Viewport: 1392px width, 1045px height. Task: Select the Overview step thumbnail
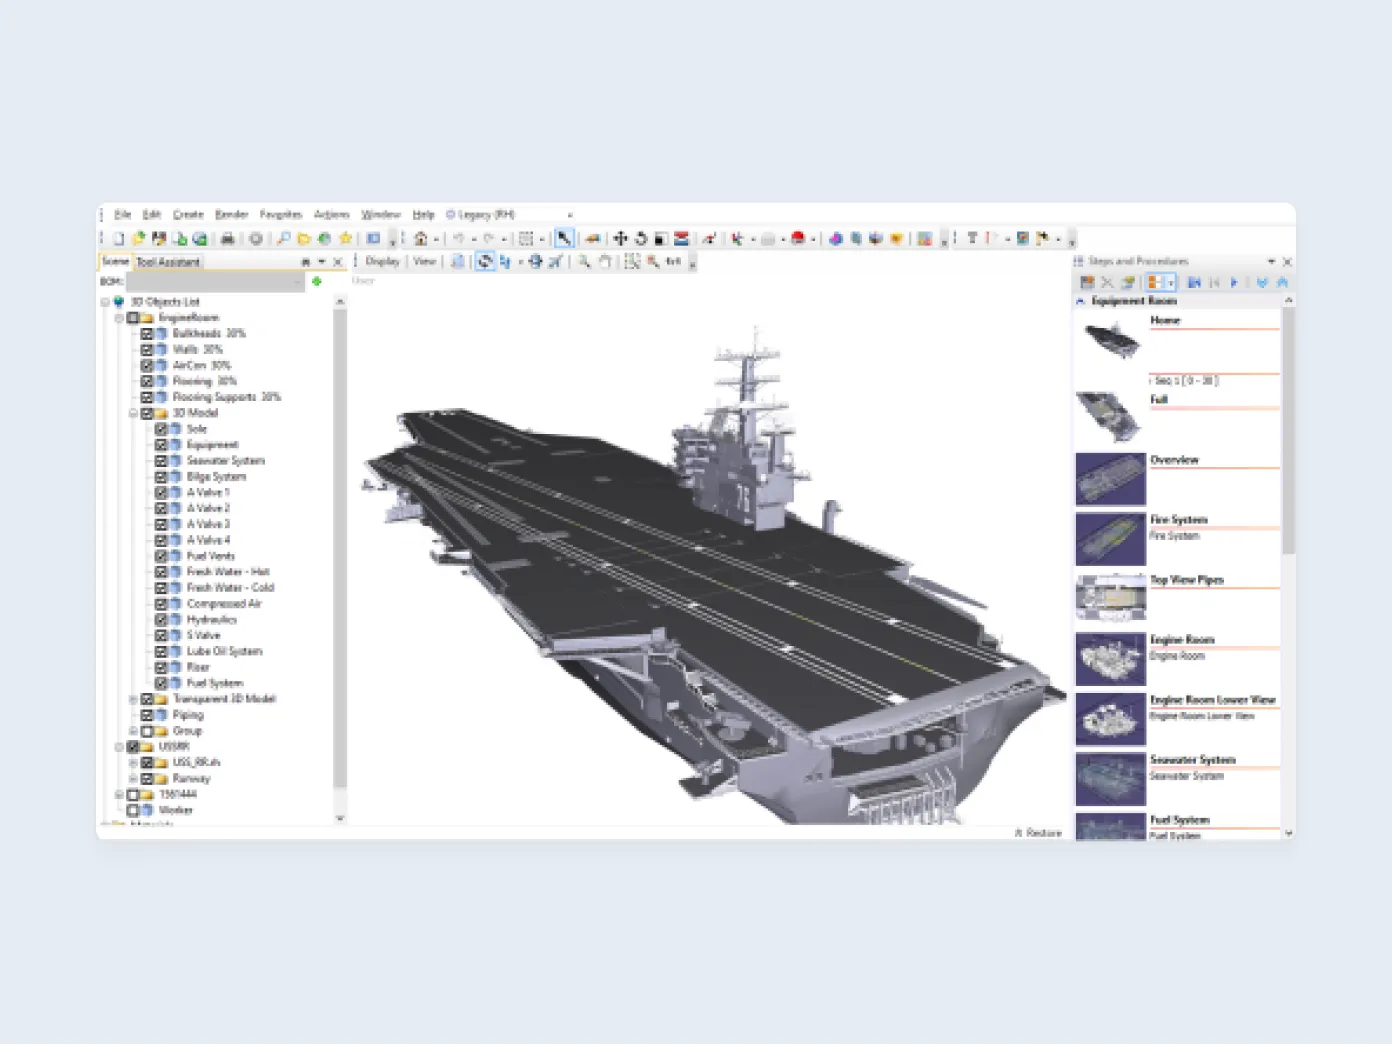coord(1111,479)
